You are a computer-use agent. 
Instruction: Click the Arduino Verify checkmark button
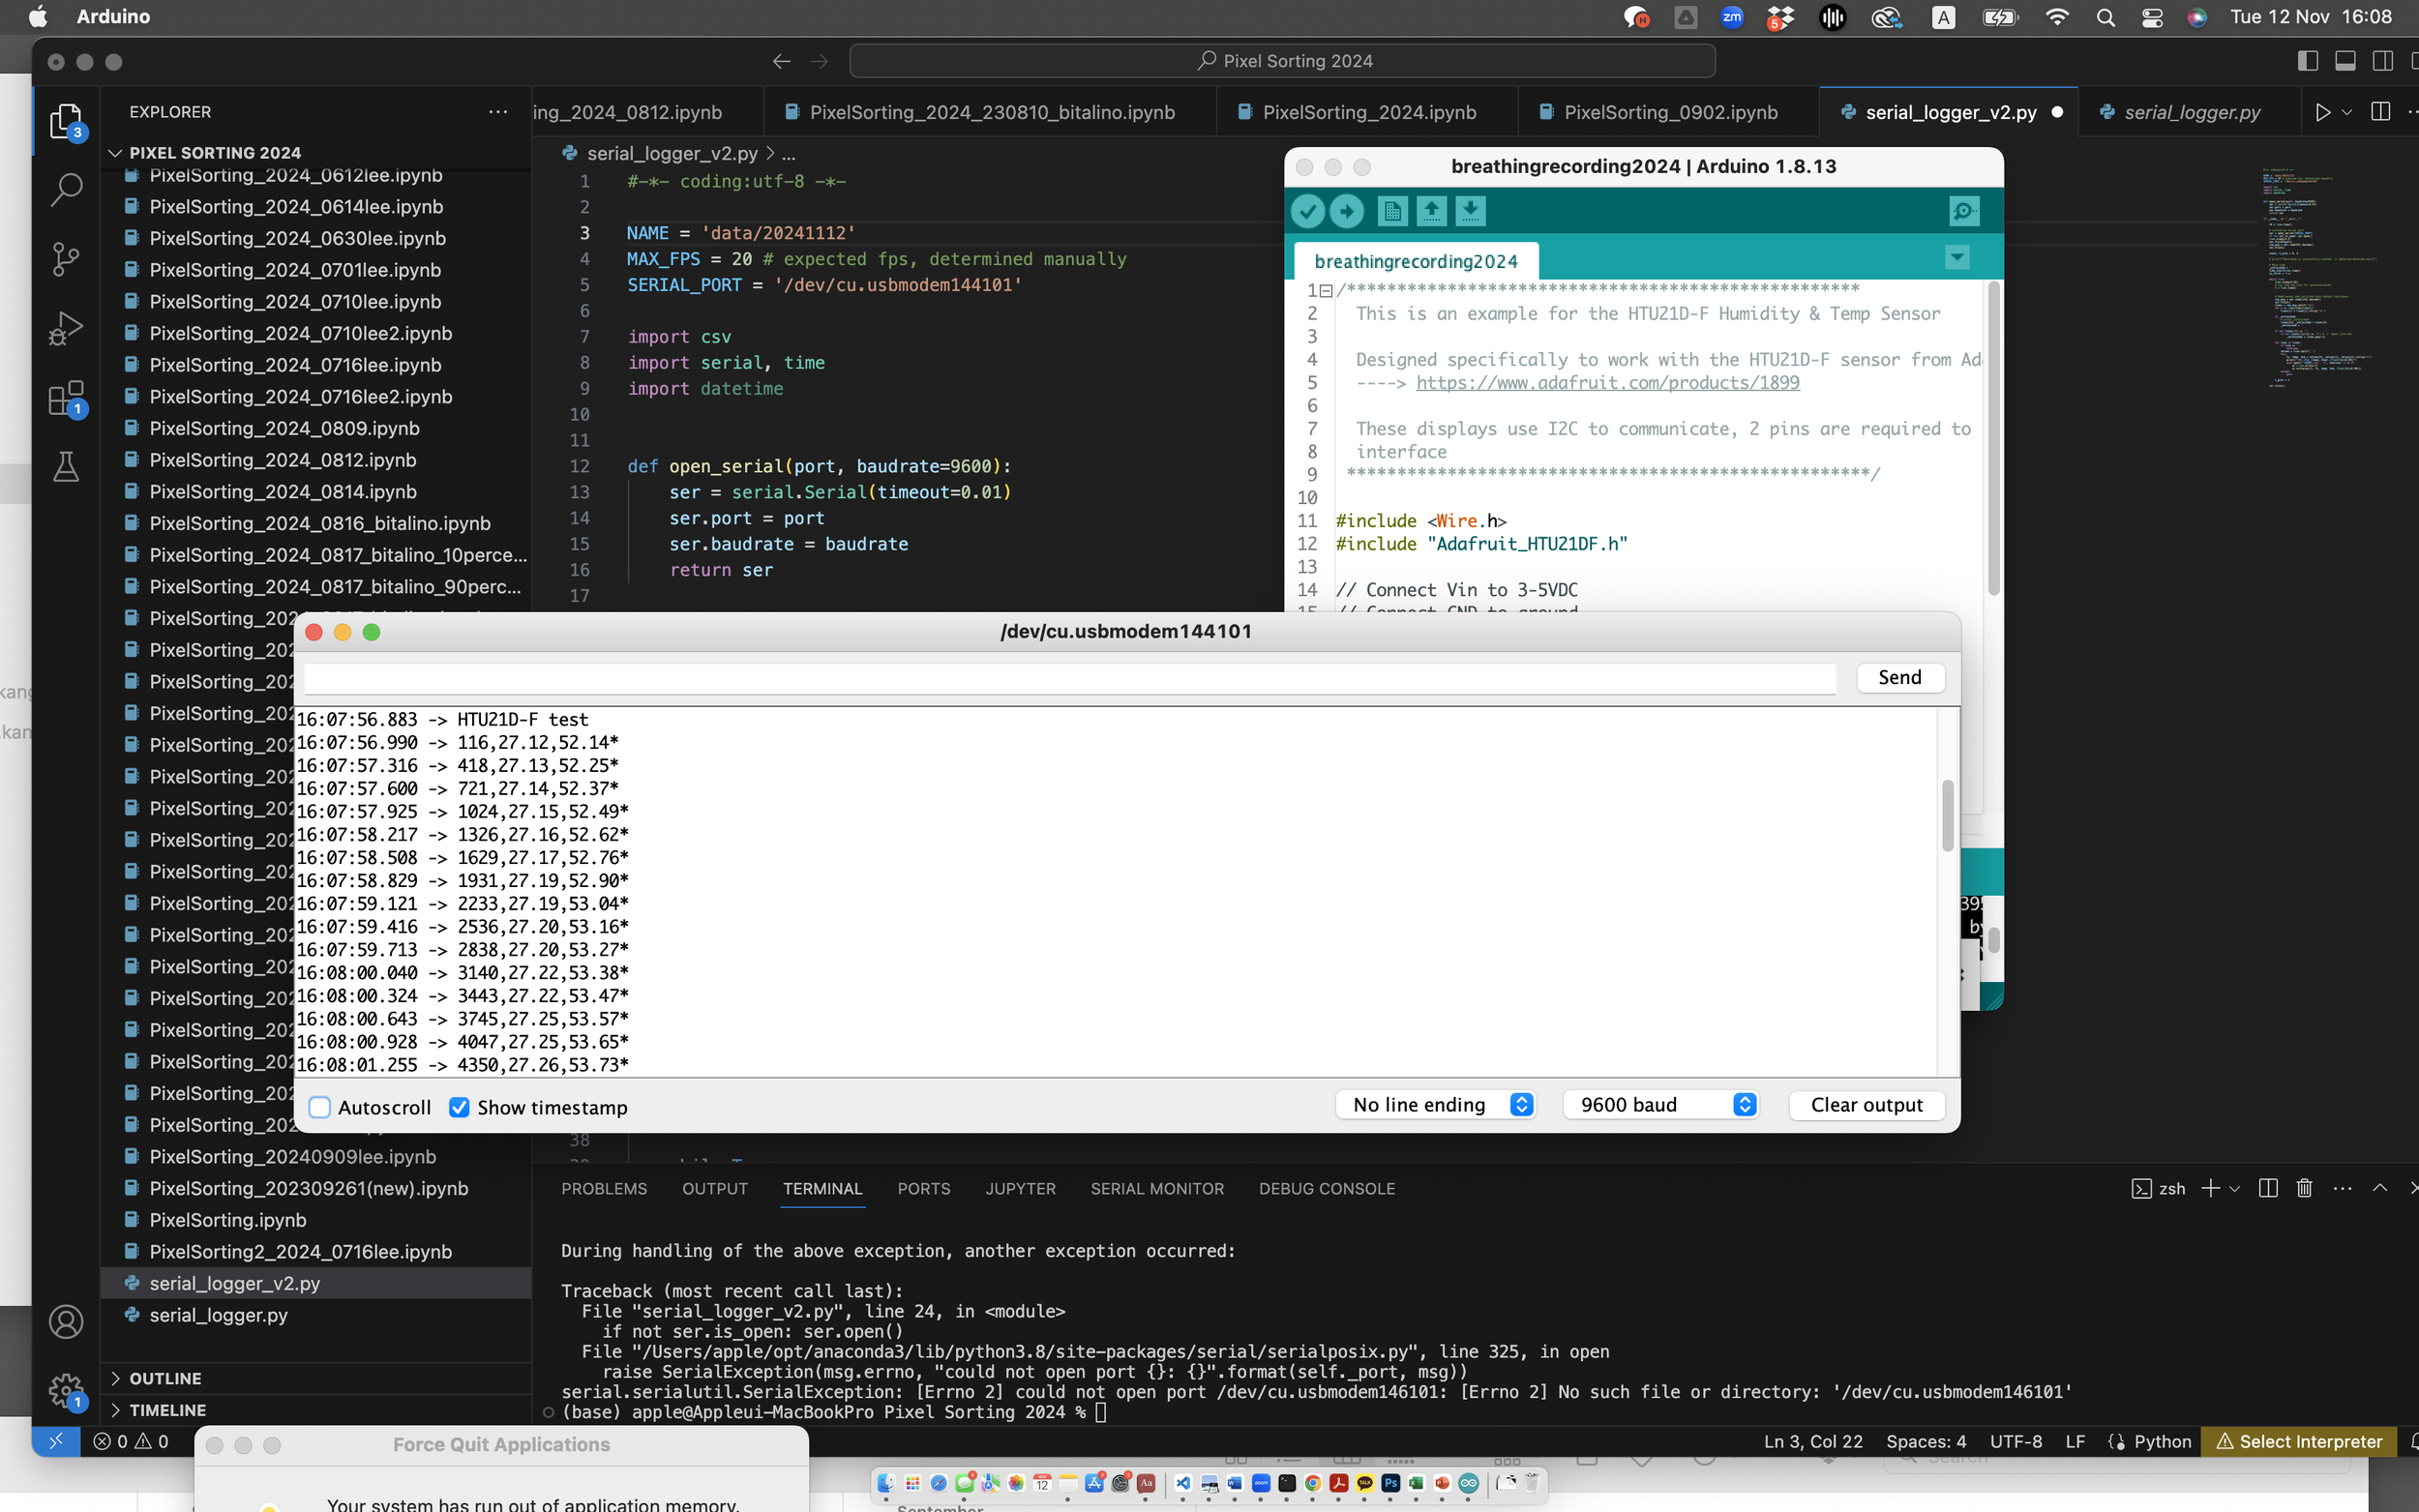[x=1307, y=211]
